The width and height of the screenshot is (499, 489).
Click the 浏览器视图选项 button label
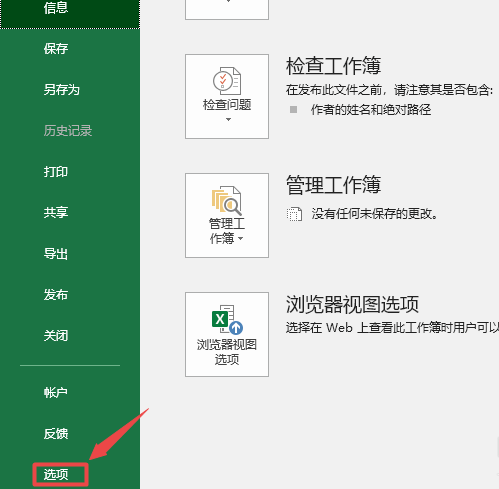point(227,352)
